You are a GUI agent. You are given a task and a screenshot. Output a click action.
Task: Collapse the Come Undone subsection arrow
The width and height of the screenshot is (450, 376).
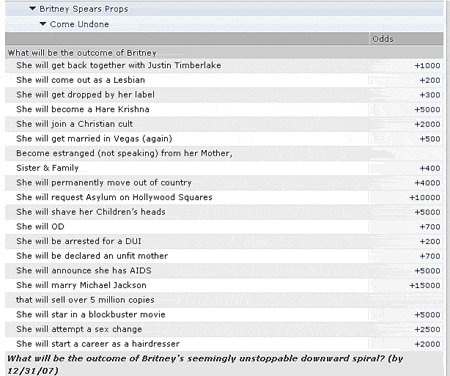(43, 24)
